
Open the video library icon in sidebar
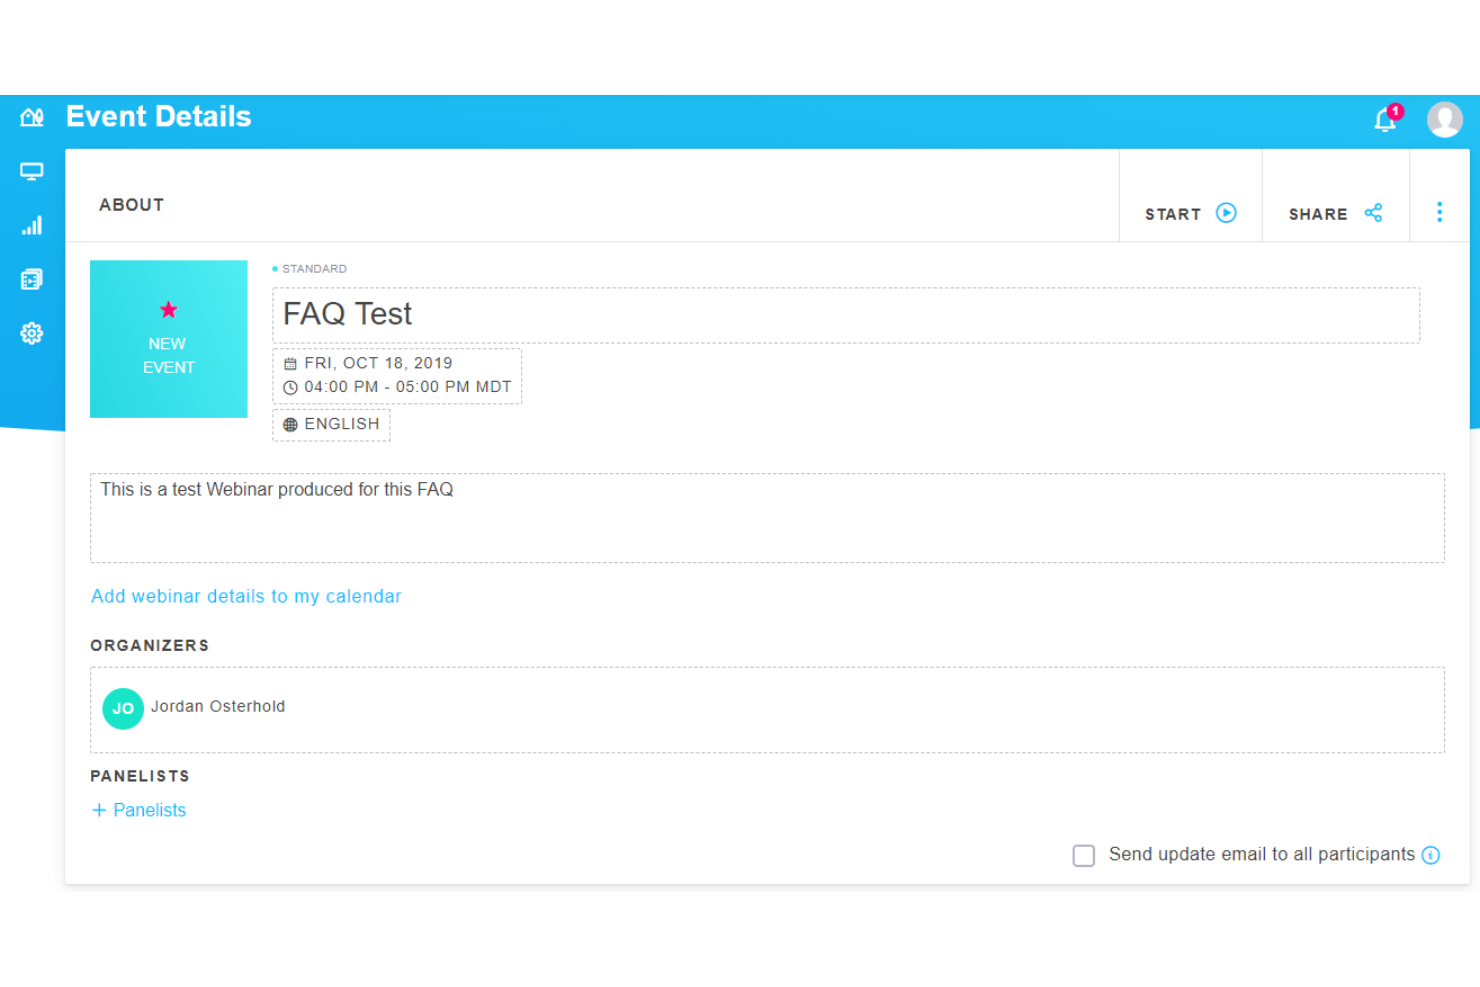31,278
